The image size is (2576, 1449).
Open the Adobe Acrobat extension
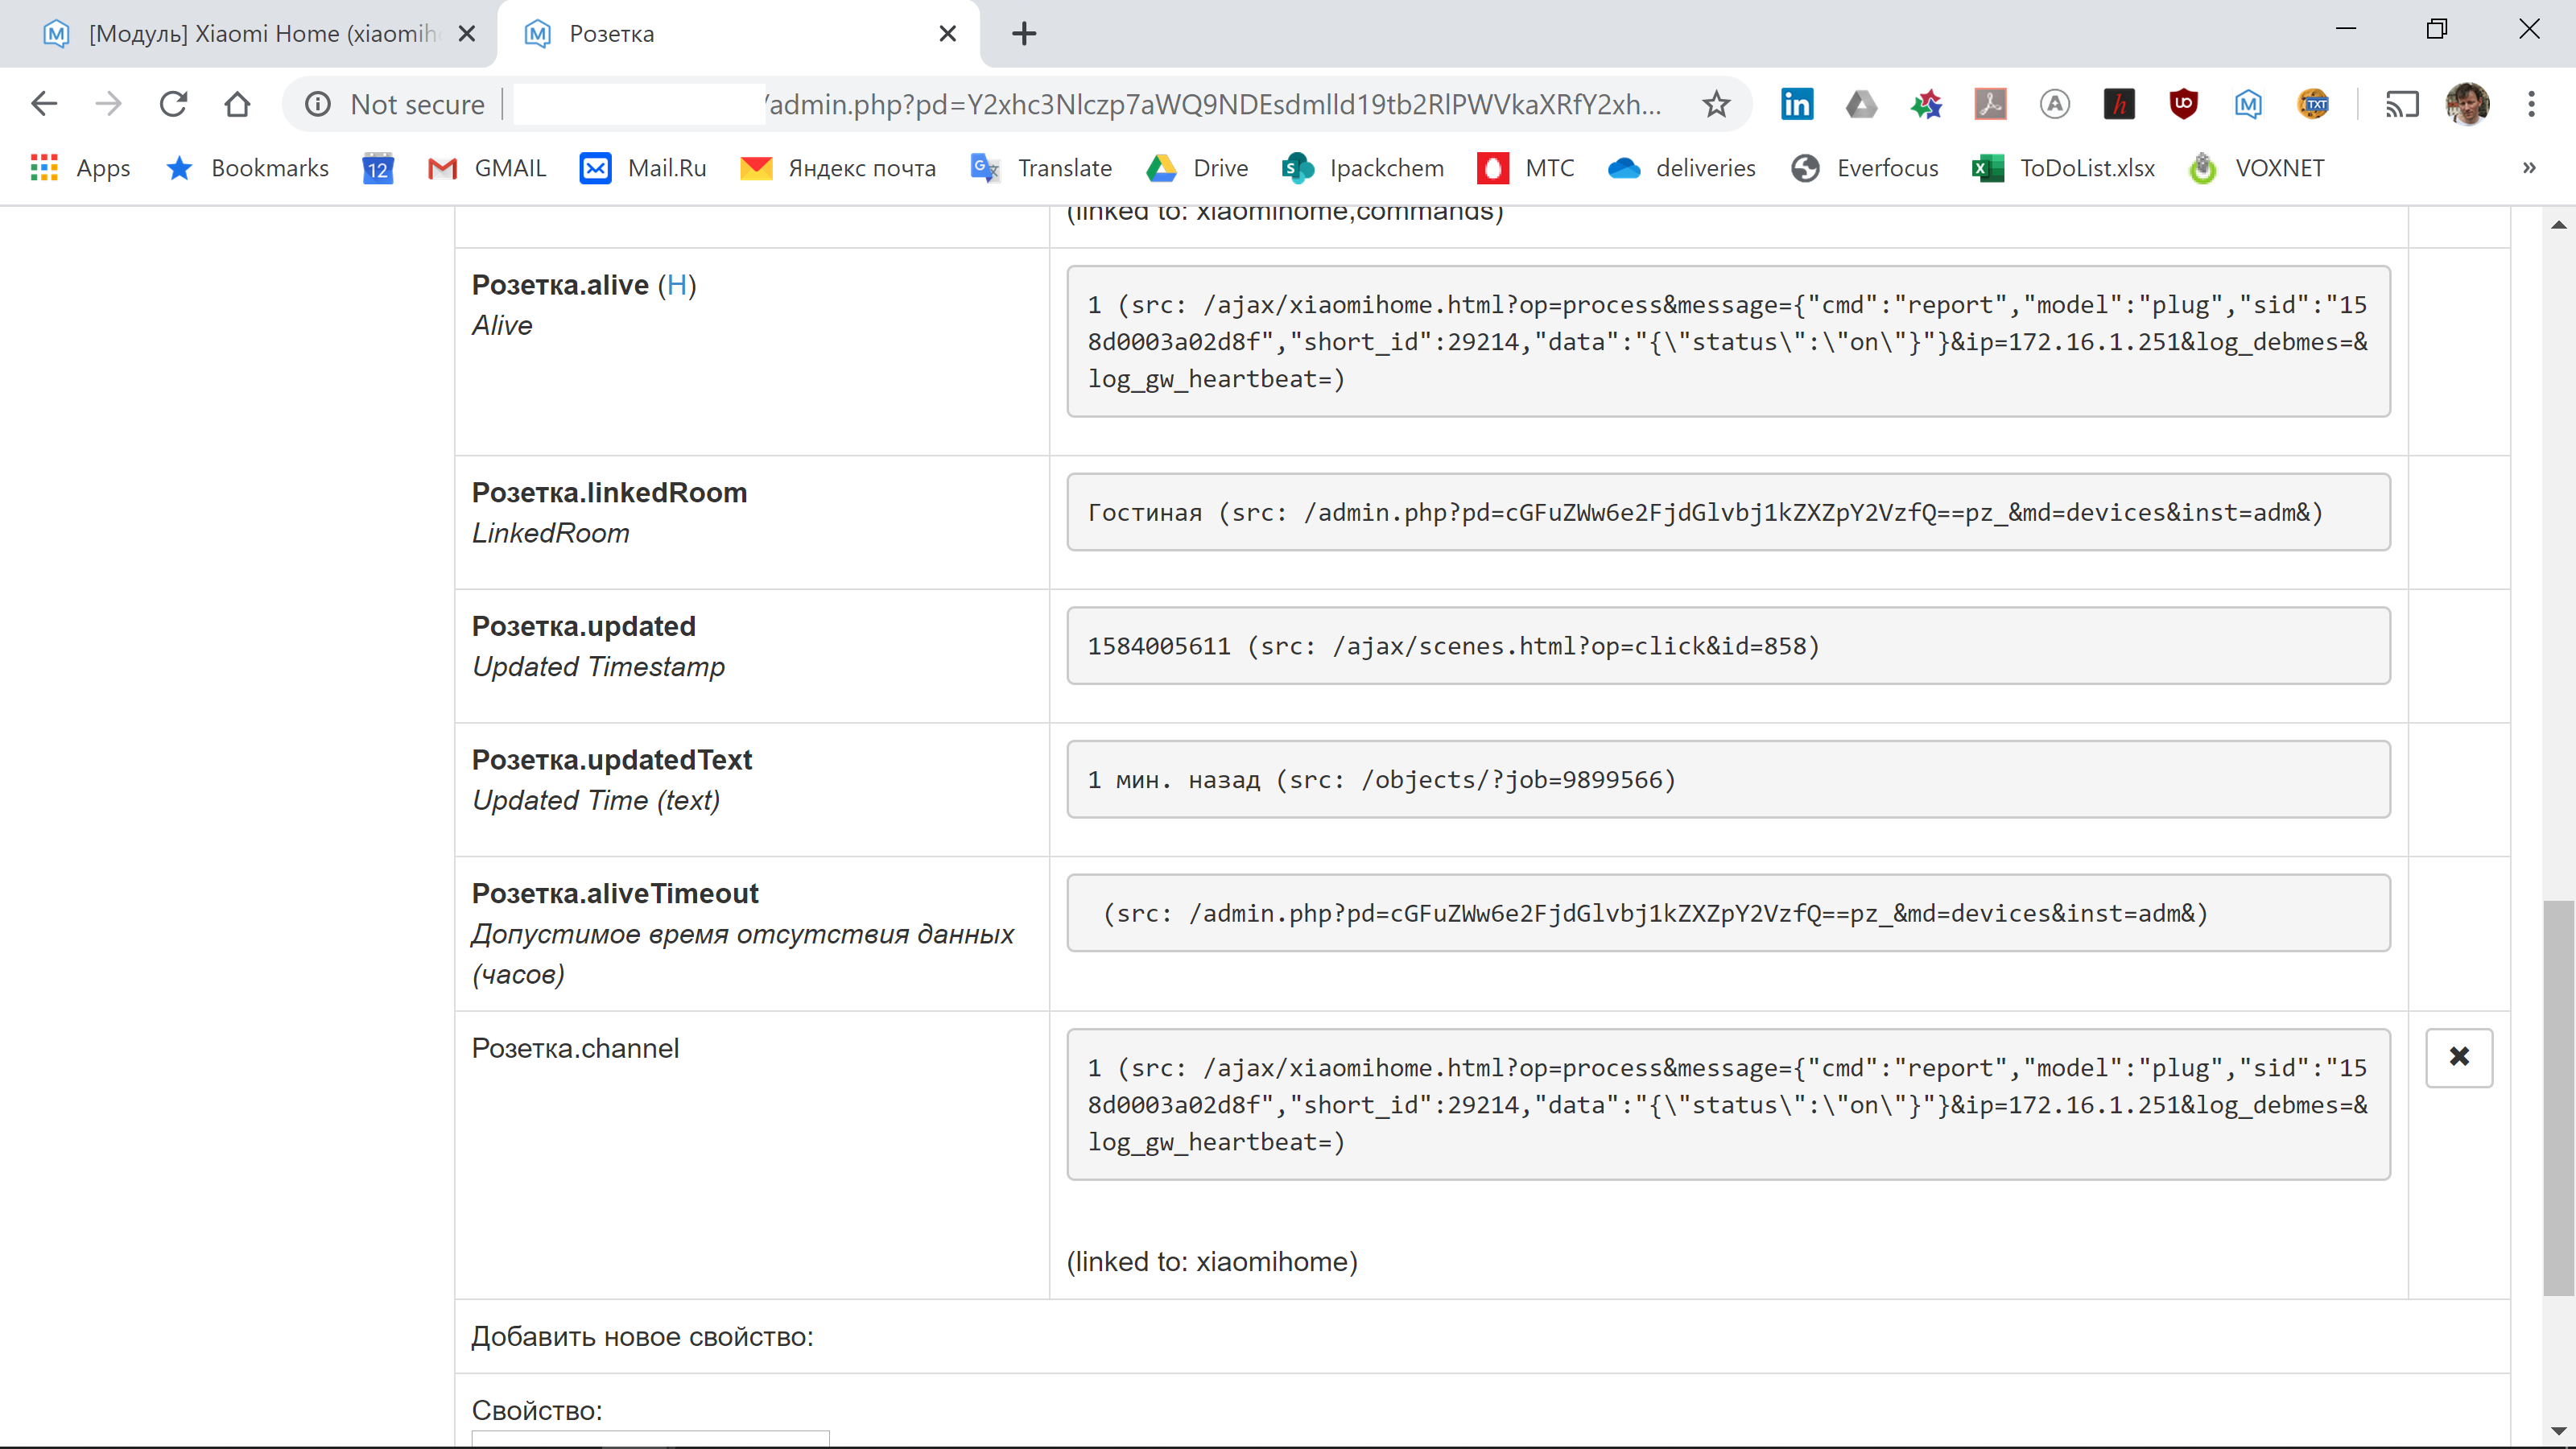point(1991,104)
